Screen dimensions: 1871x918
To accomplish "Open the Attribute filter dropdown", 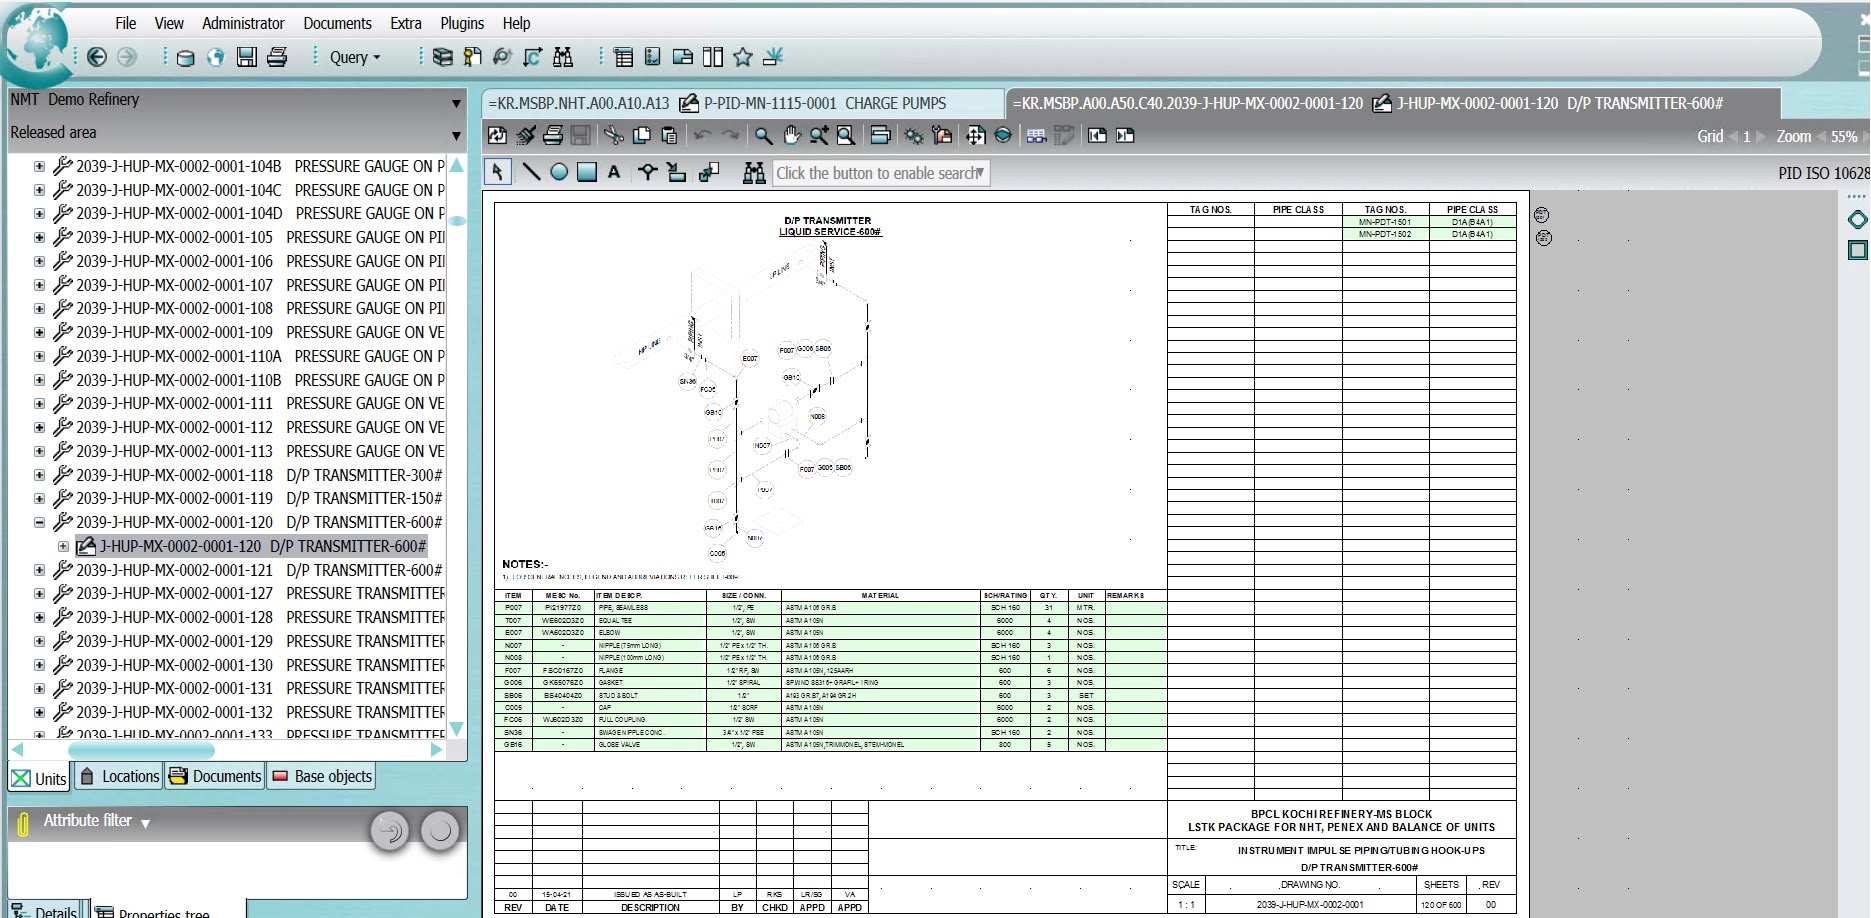I will [145, 823].
